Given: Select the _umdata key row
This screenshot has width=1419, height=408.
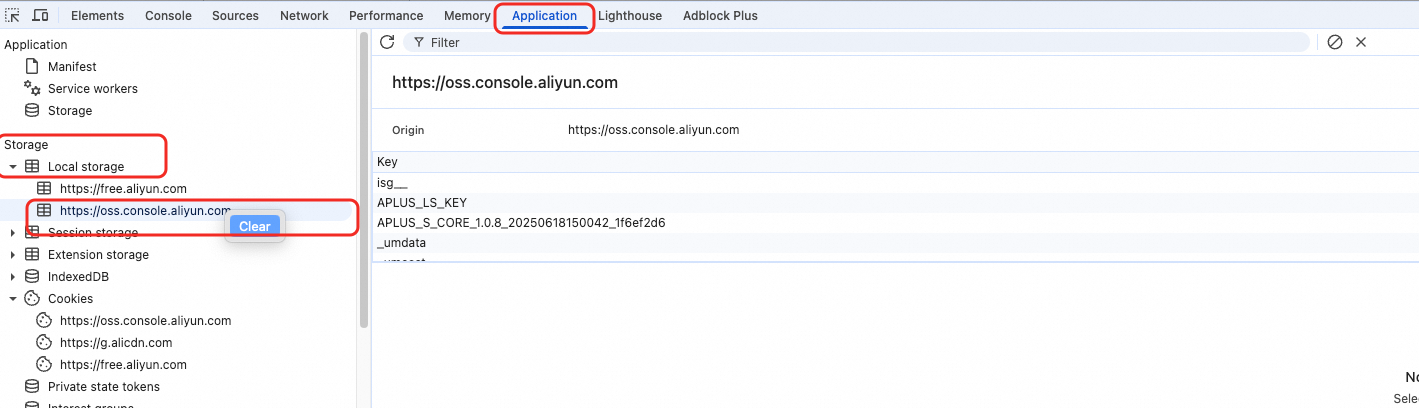Looking at the screenshot, I should (895, 243).
